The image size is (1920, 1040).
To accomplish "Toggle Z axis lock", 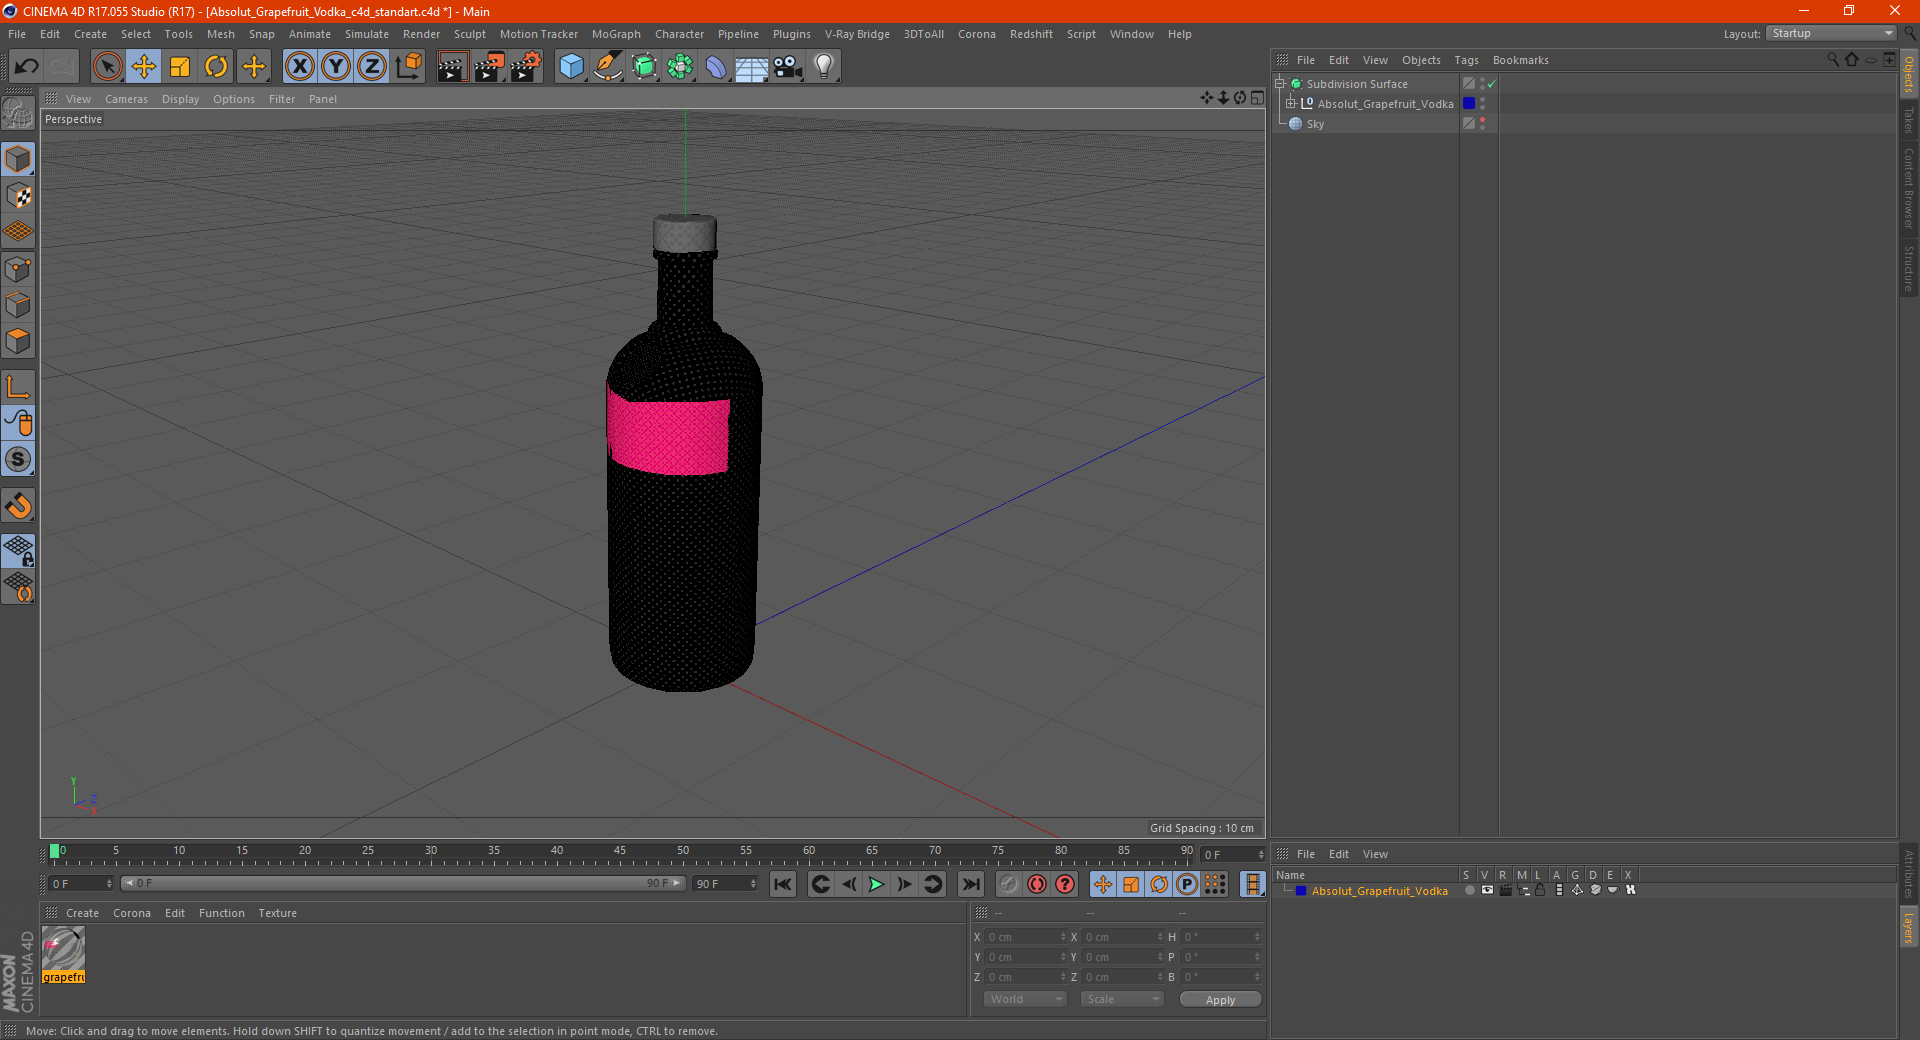I will 372,67.
